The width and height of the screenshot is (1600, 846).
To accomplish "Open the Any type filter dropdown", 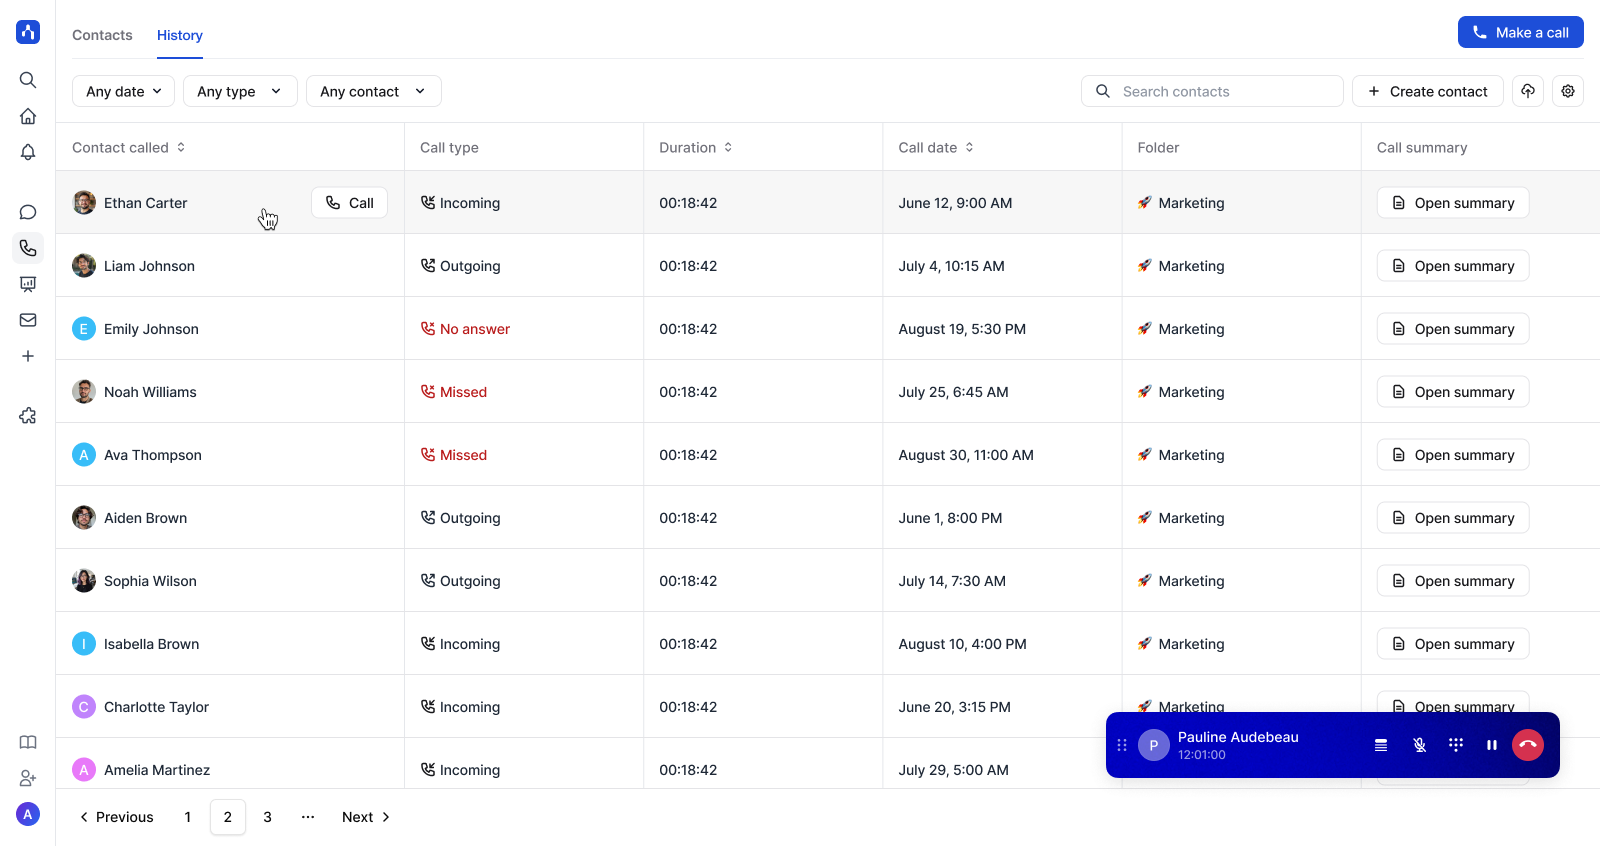I will pyautogui.click(x=239, y=91).
